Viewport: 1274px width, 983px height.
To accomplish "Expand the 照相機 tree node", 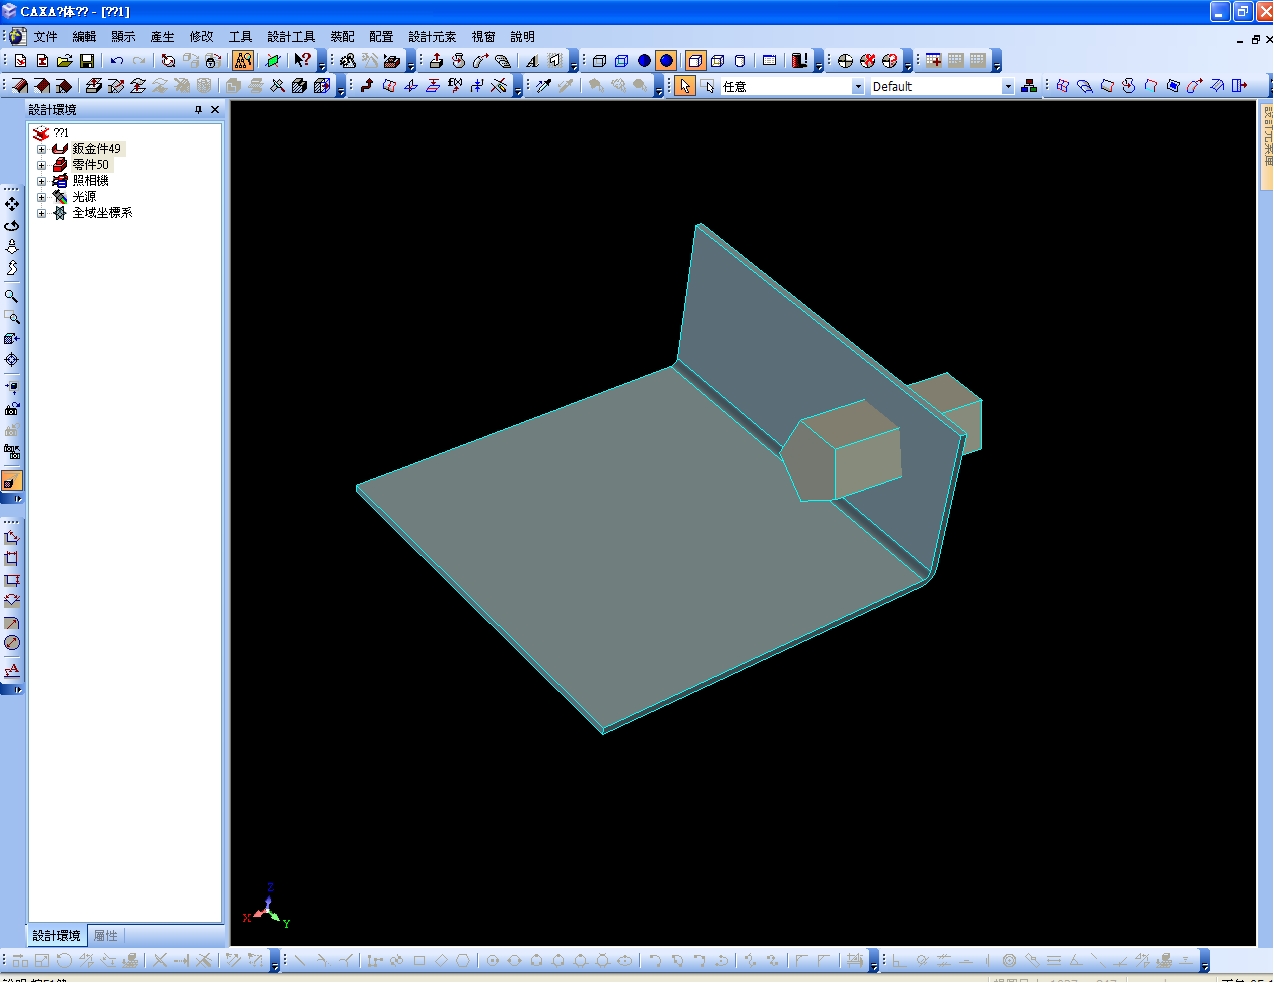I will 42,181.
